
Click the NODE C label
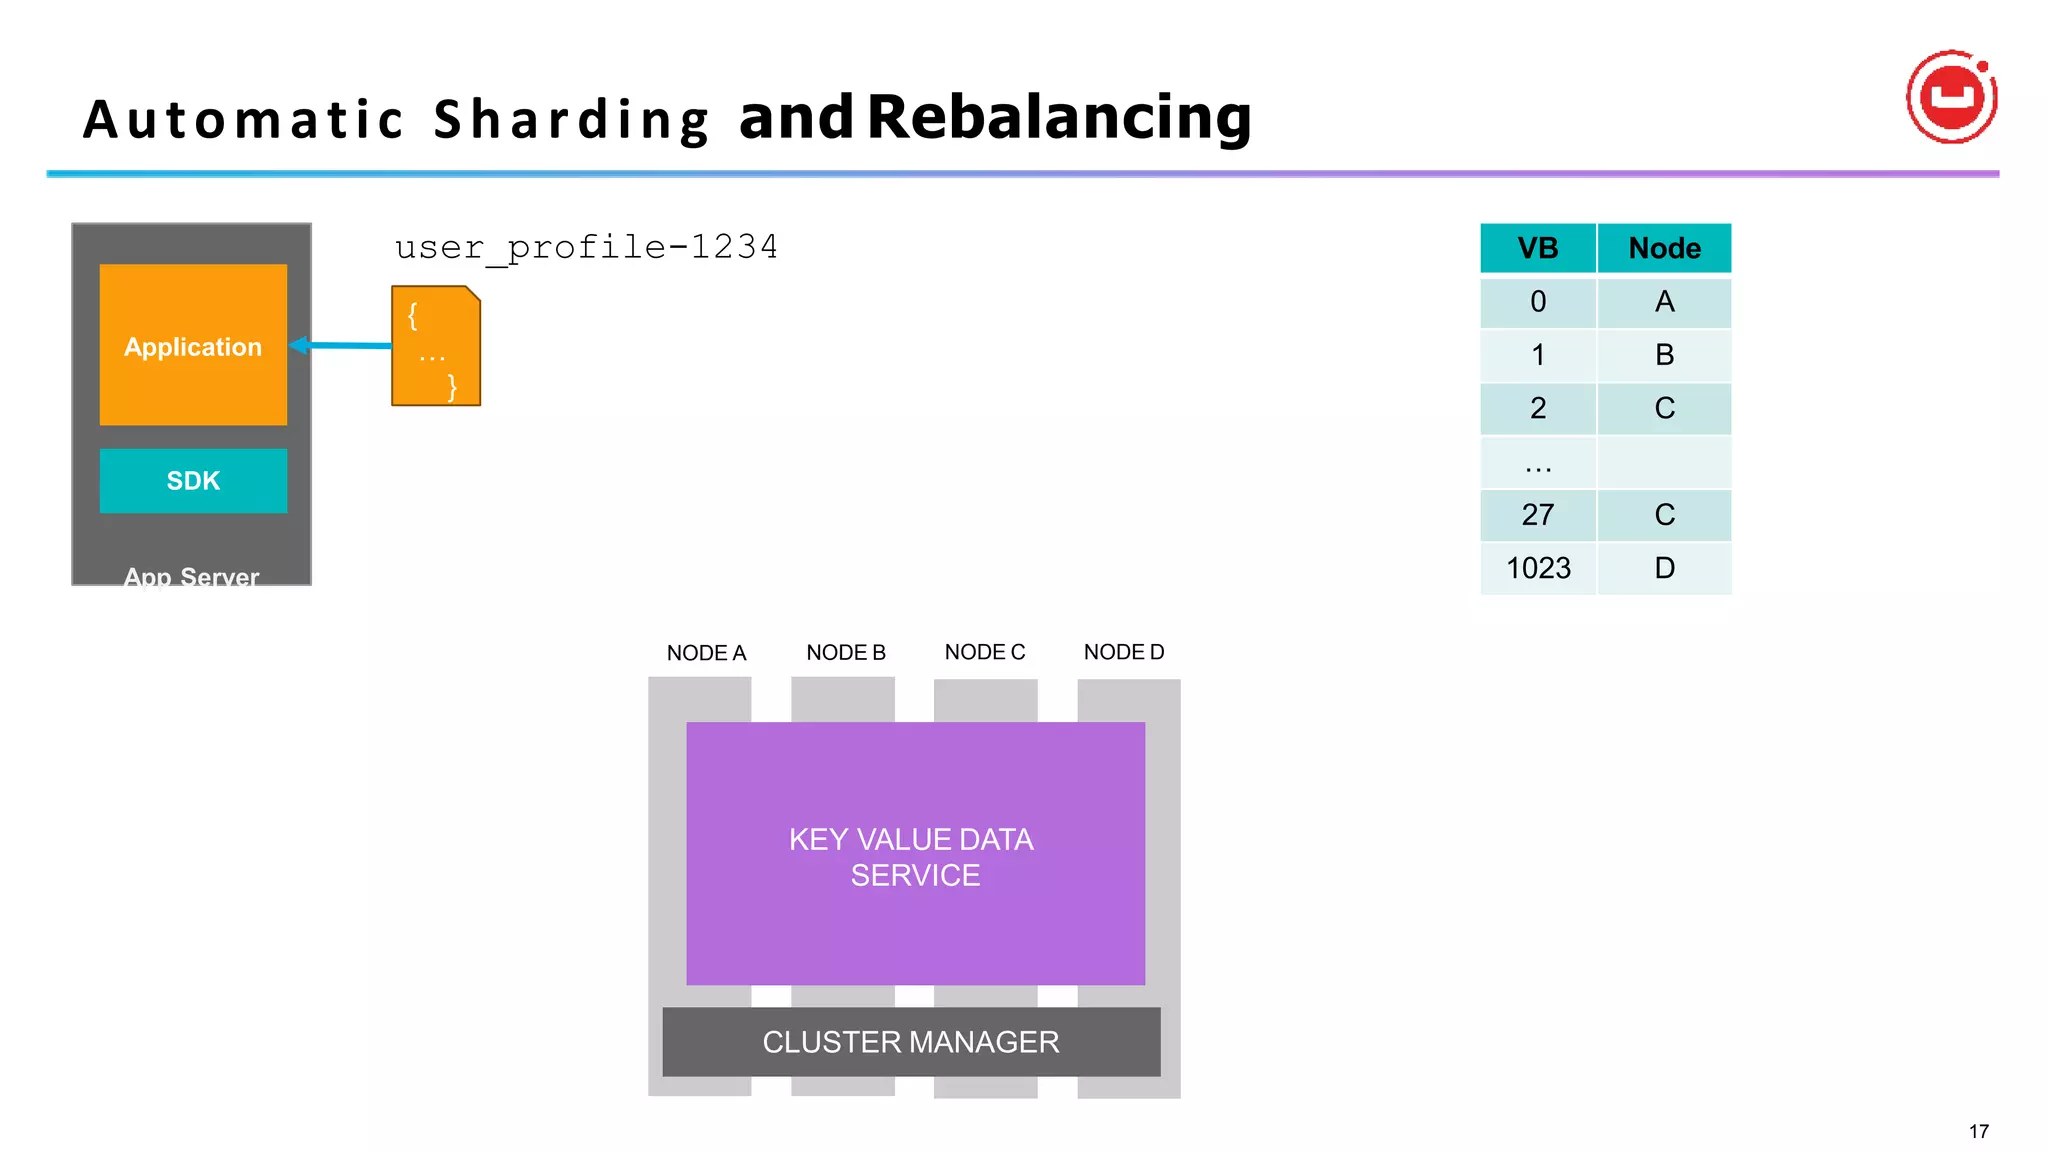coord(985,652)
